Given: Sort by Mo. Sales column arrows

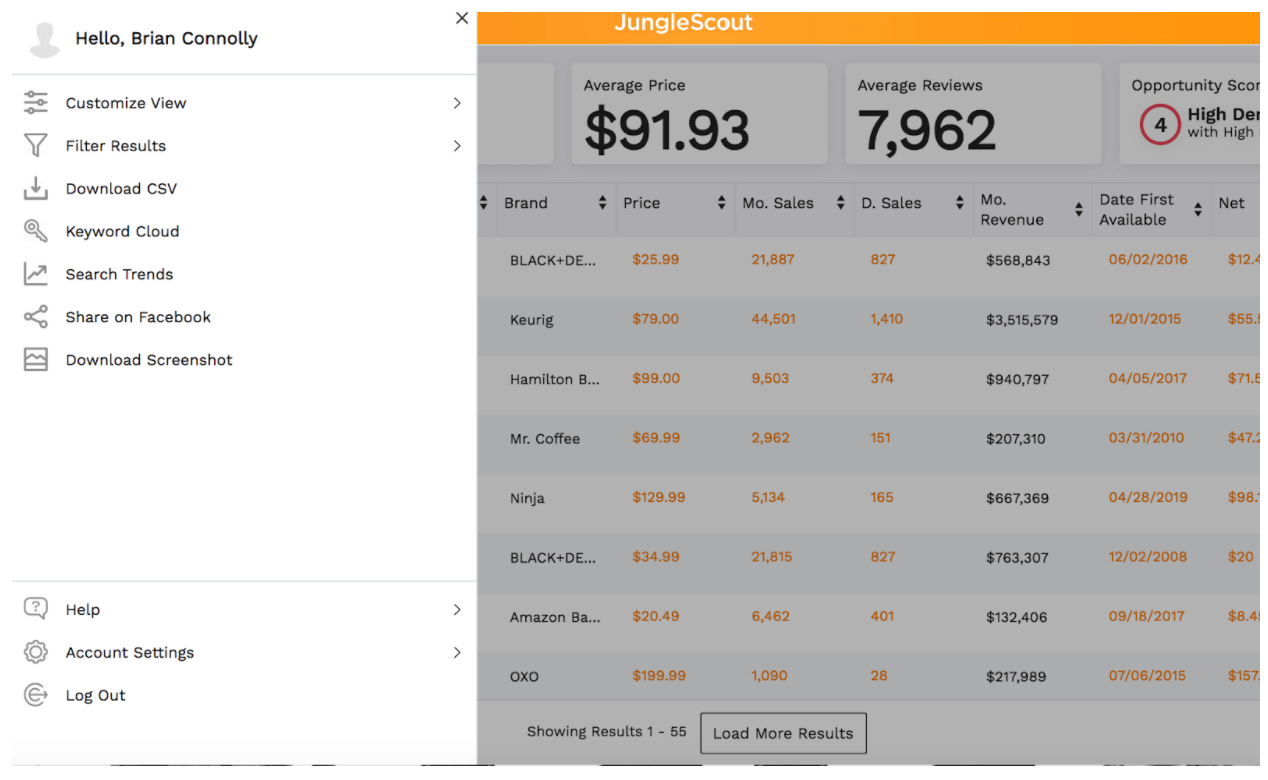Looking at the screenshot, I should [840, 203].
